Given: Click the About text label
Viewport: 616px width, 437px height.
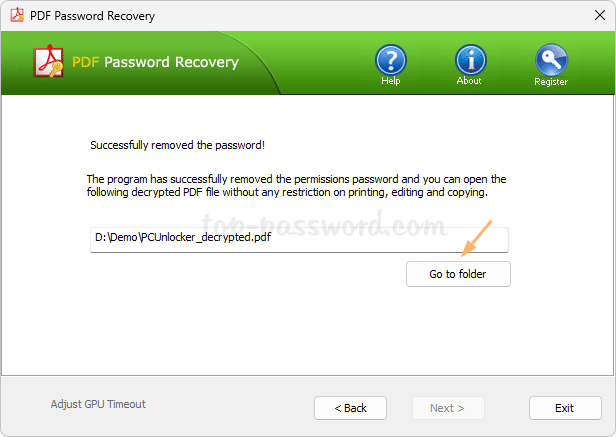Looking at the screenshot, I should [x=469, y=81].
